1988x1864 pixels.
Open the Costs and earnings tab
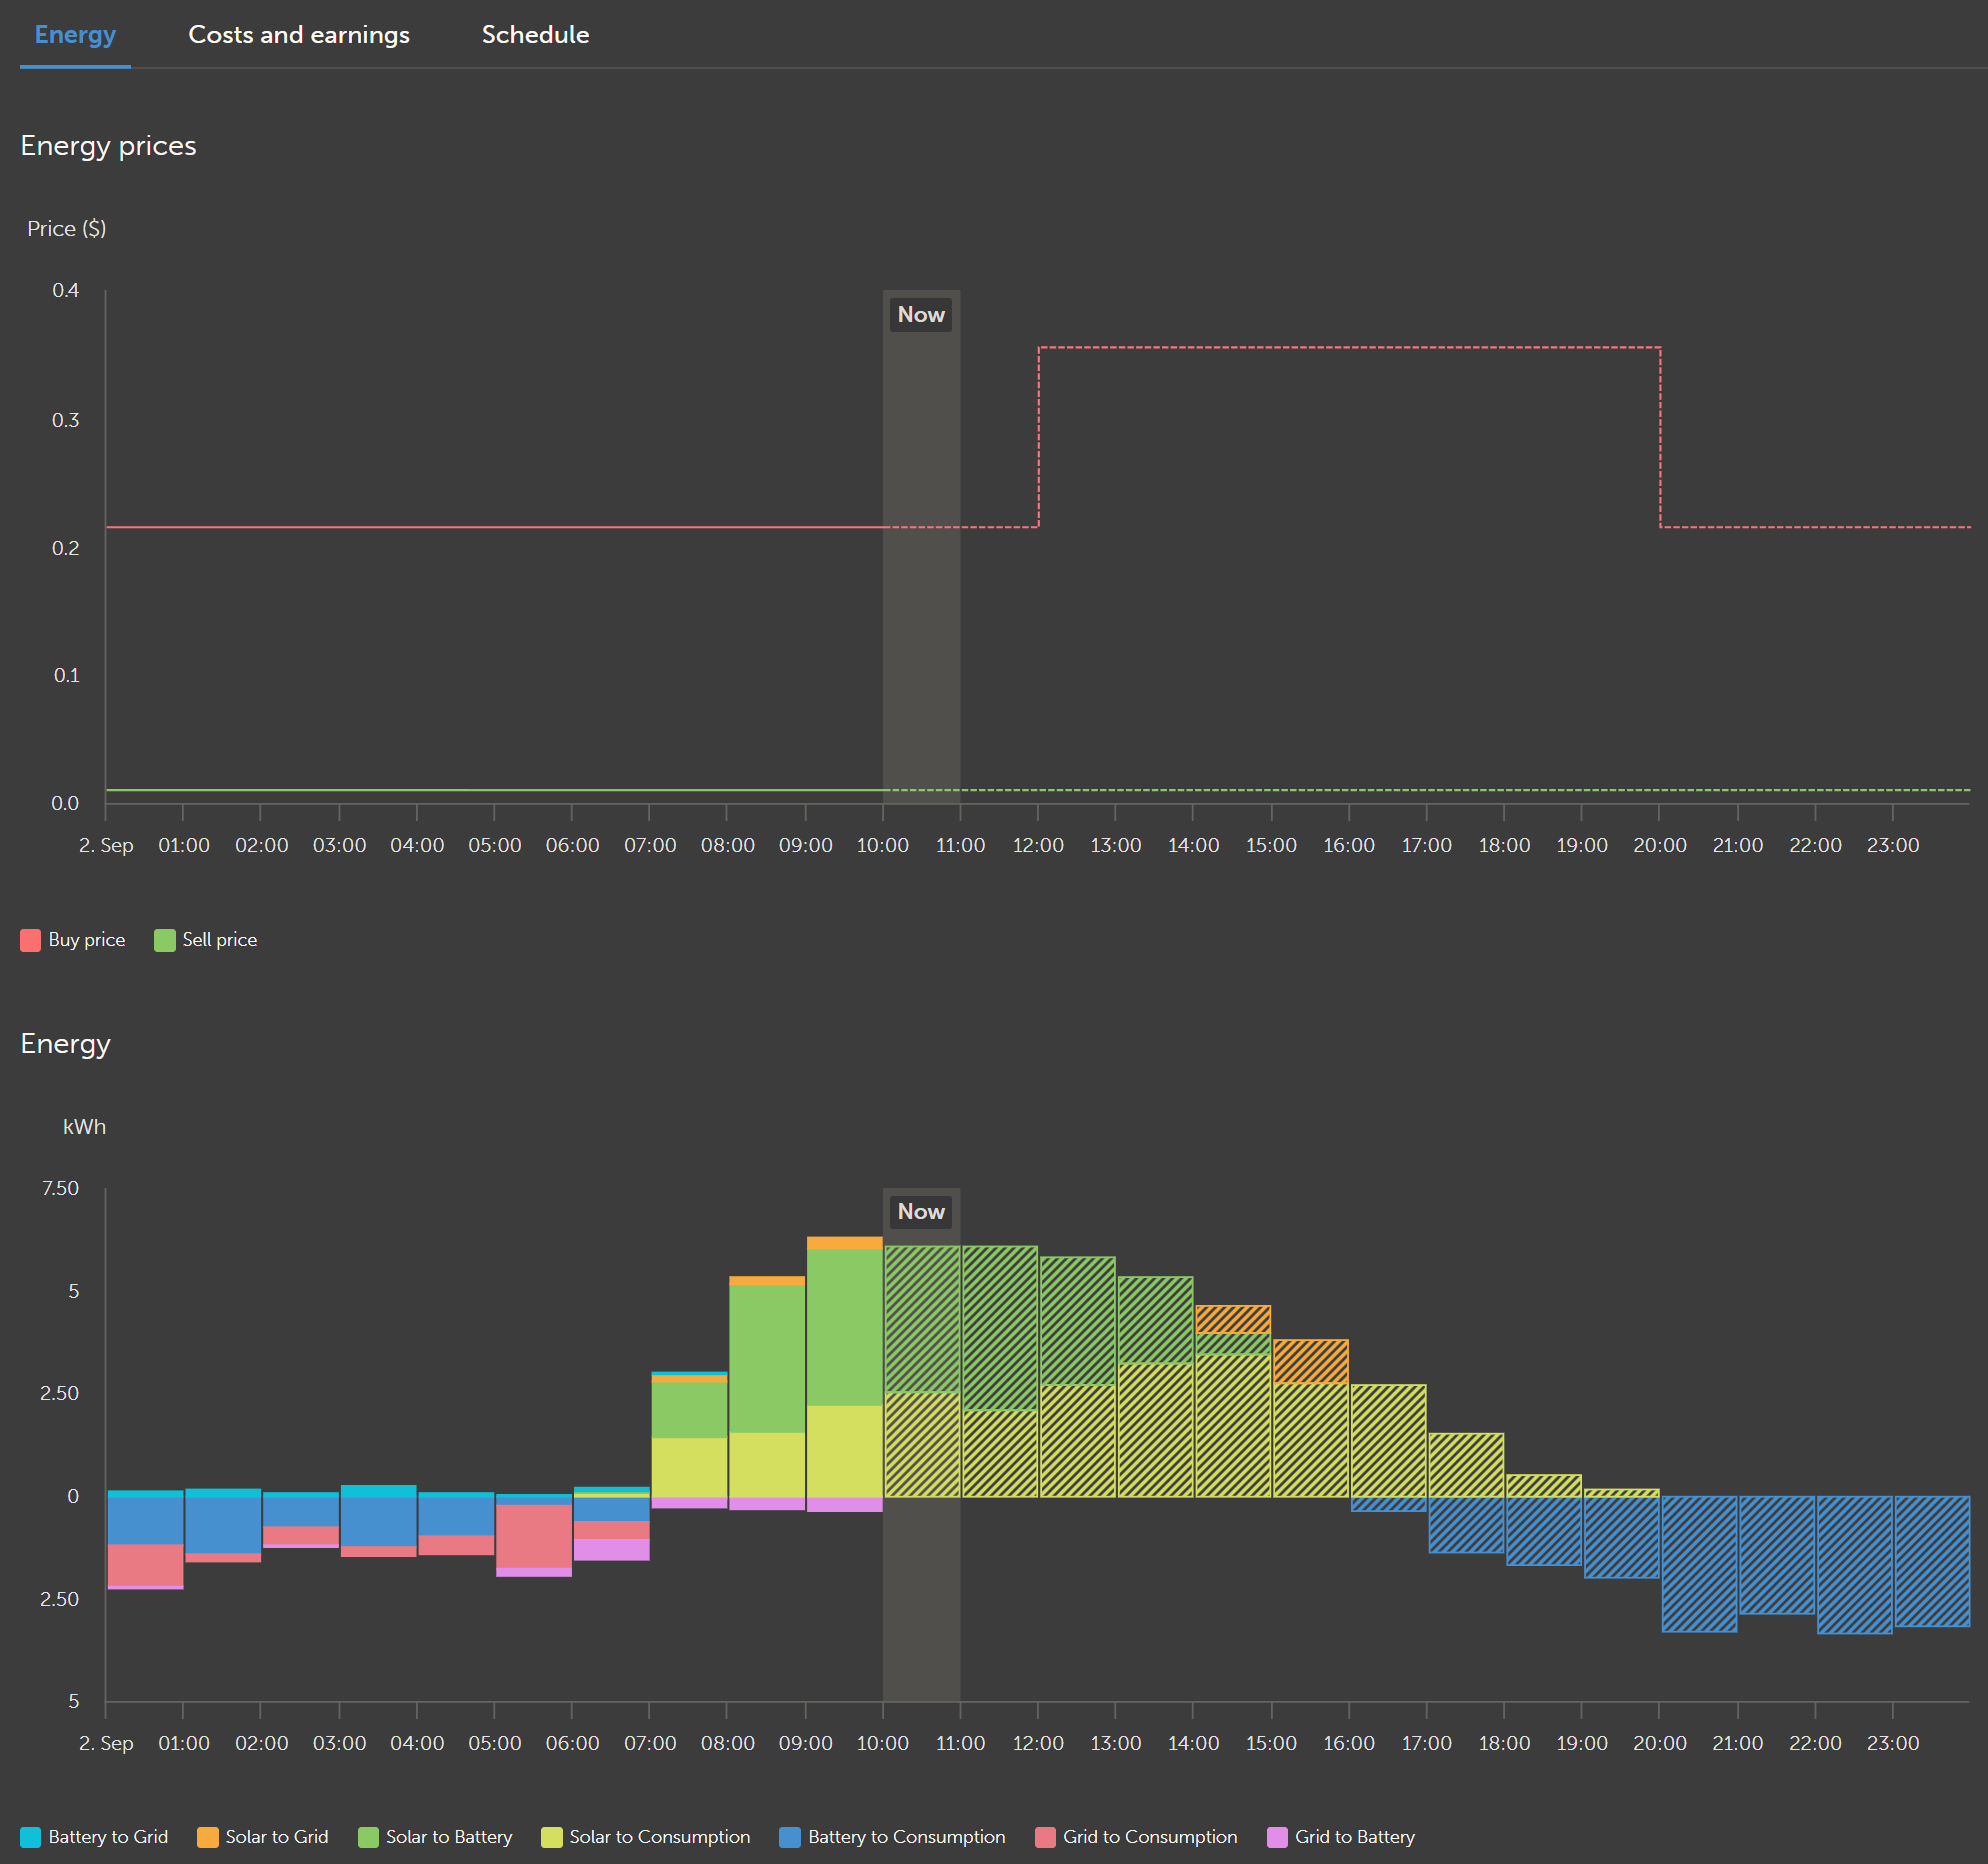tap(298, 35)
